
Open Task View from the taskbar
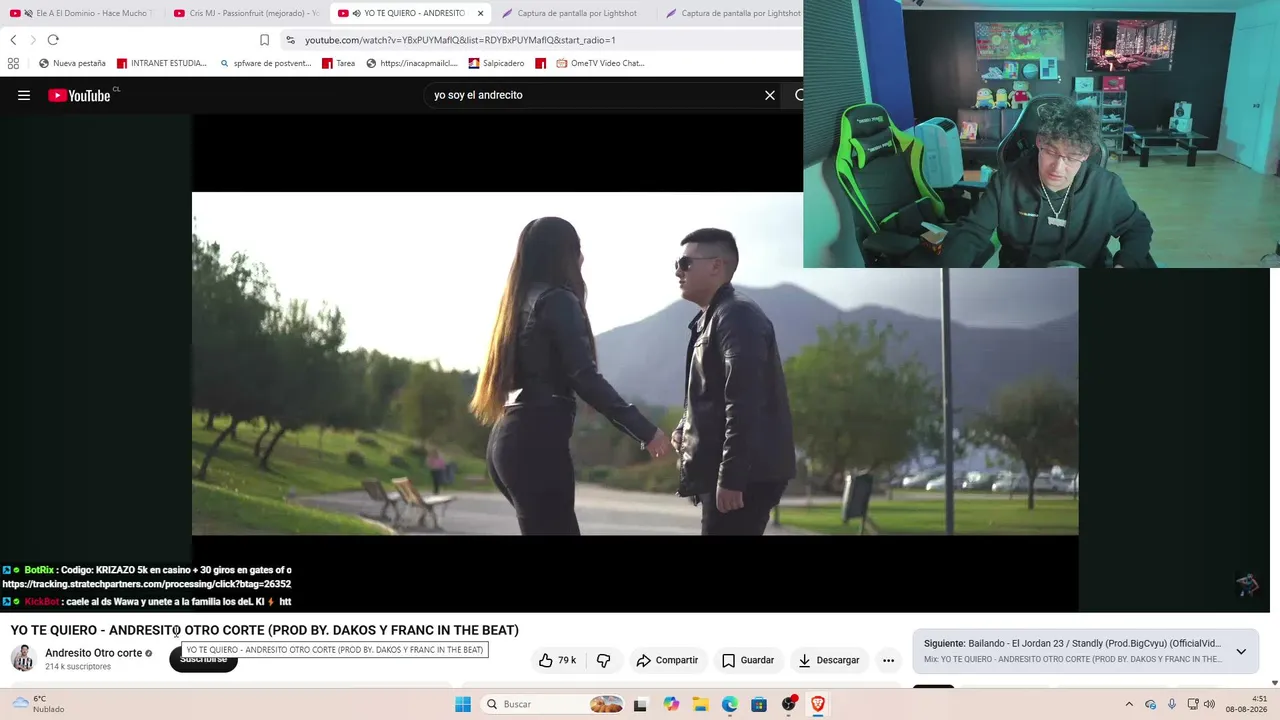coord(640,704)
